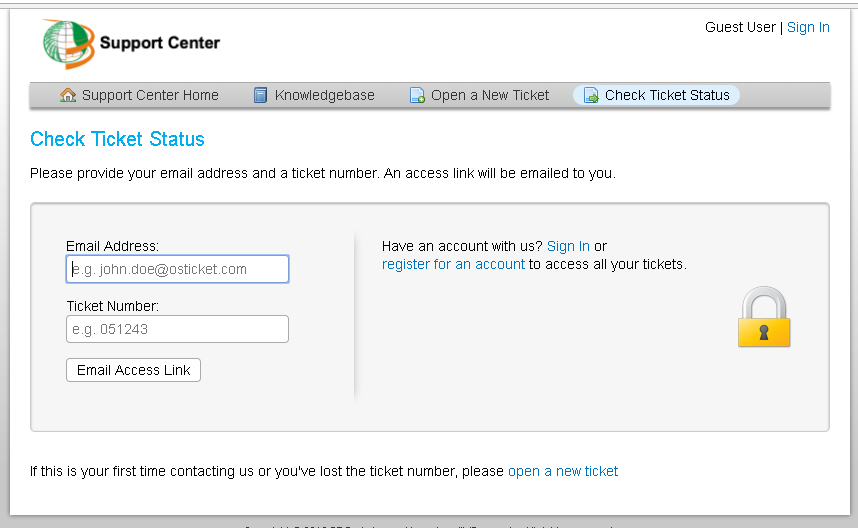Click the new ticket document icon

(417, 96)
